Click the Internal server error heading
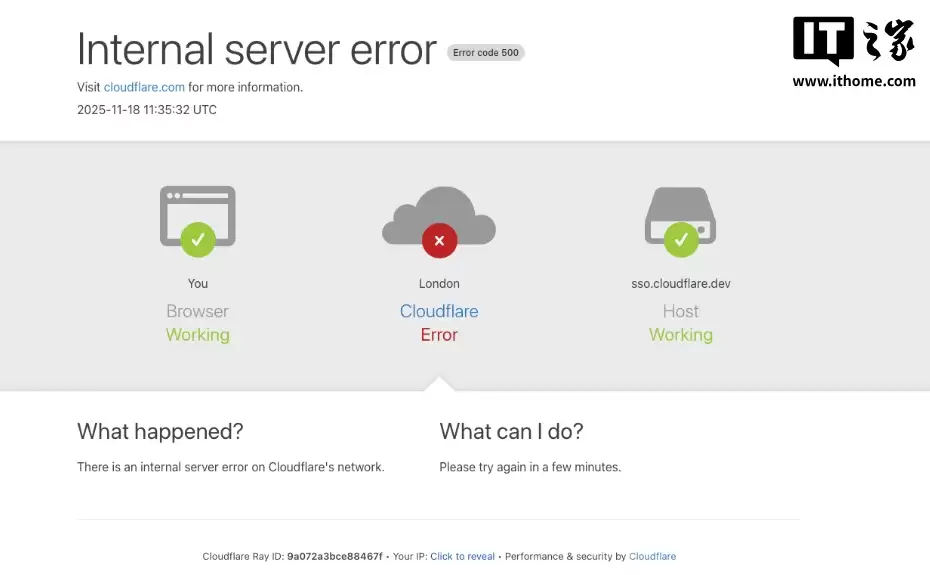Screen dimensions: 930x575 257,49
